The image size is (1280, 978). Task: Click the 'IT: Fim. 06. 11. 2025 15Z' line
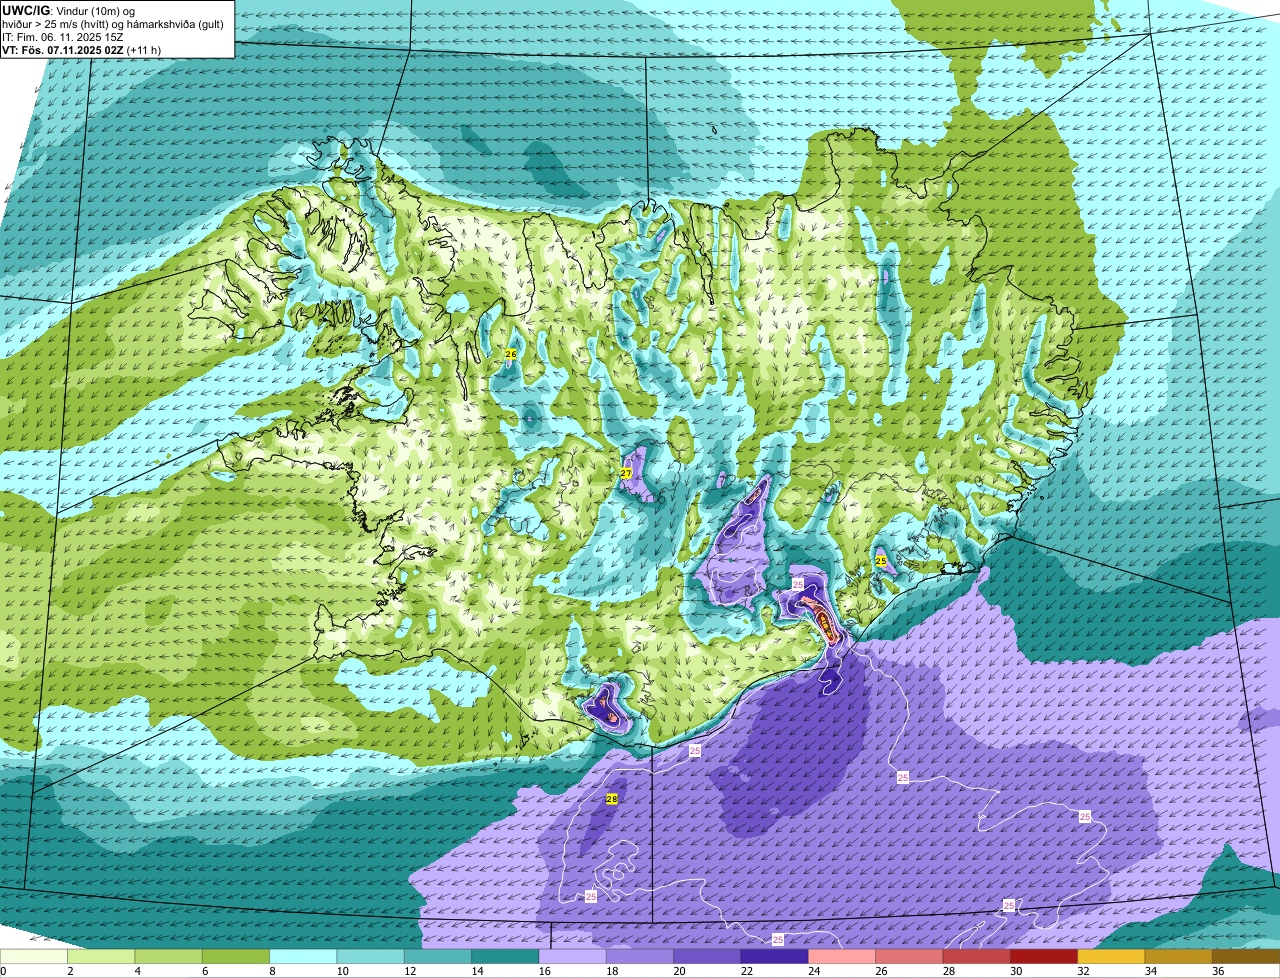tap(62, 37)
